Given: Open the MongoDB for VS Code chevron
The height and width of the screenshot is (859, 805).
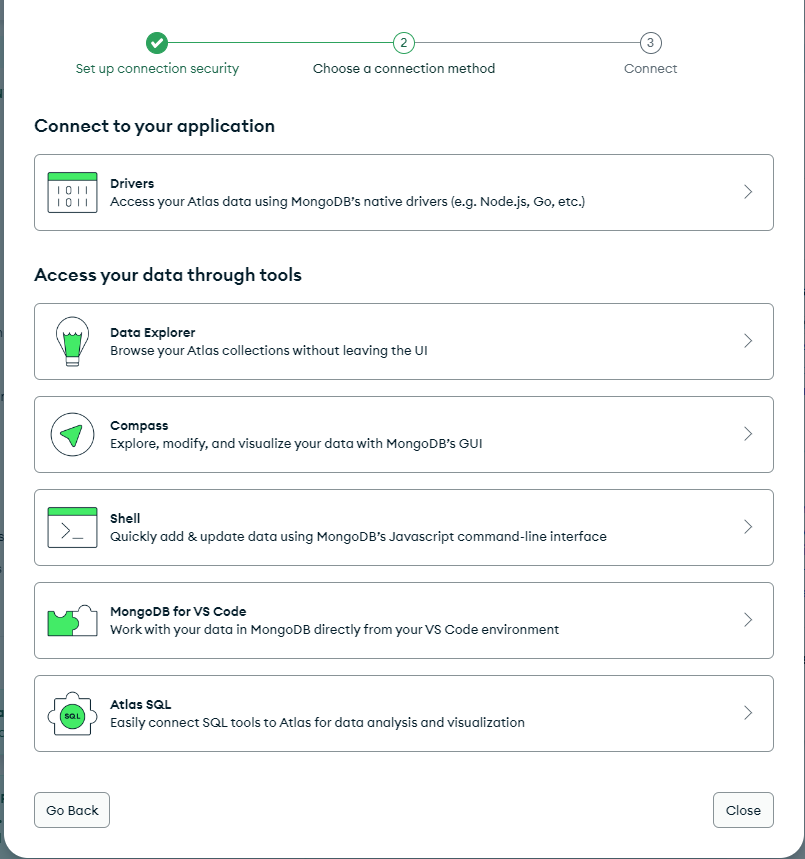Looking at the screenshot, I should pyautogui.click(x=748, y=620).
